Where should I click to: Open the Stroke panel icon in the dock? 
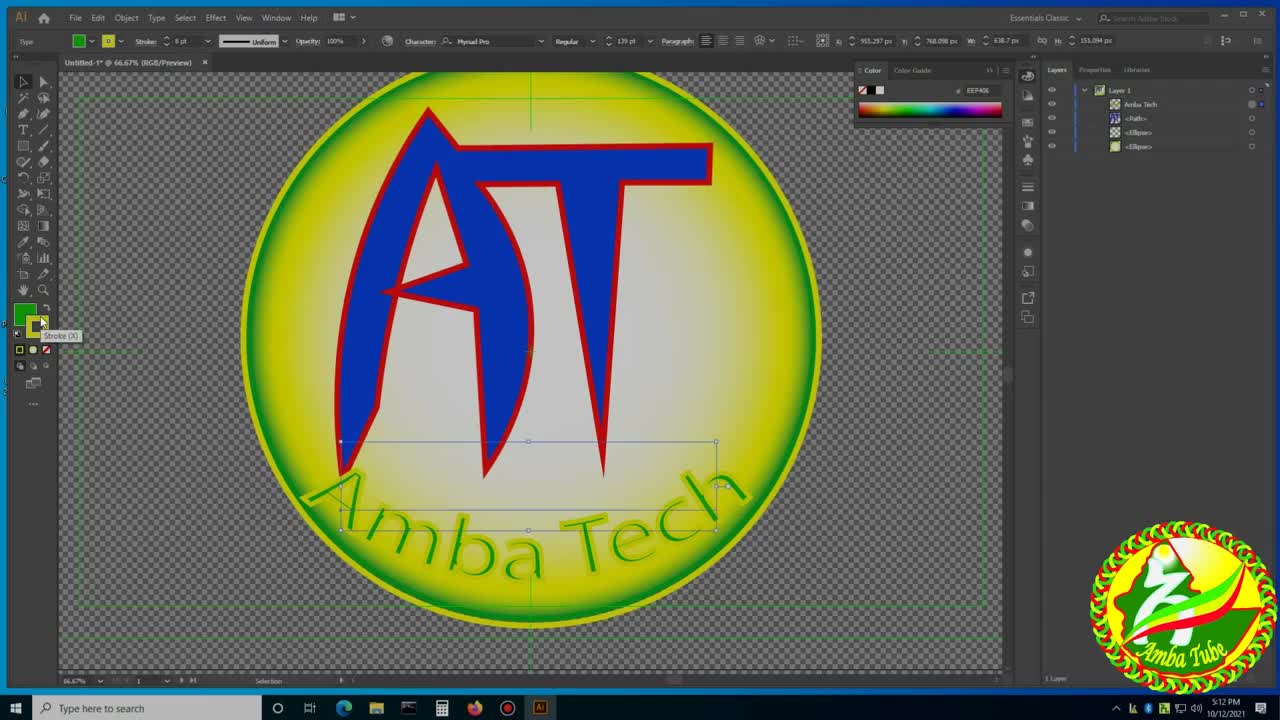(x=1028, y=188)
